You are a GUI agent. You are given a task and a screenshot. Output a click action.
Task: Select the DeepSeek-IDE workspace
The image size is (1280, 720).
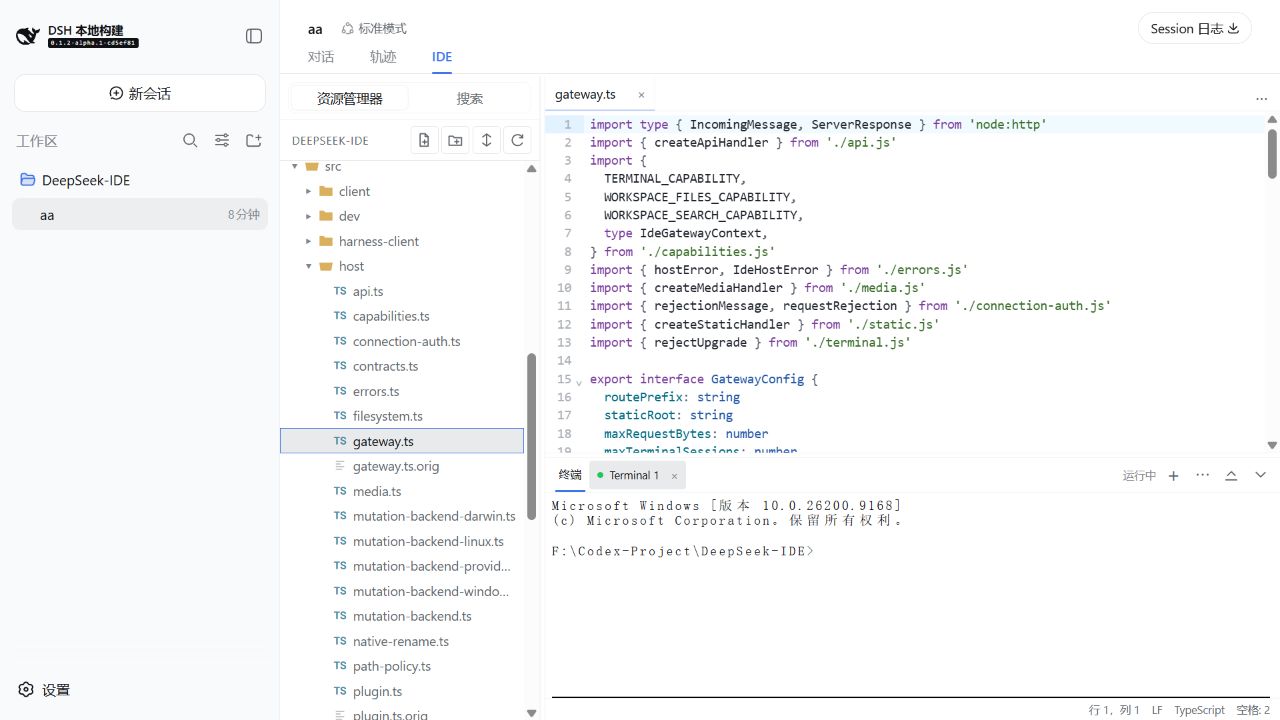tap(140, 180)
